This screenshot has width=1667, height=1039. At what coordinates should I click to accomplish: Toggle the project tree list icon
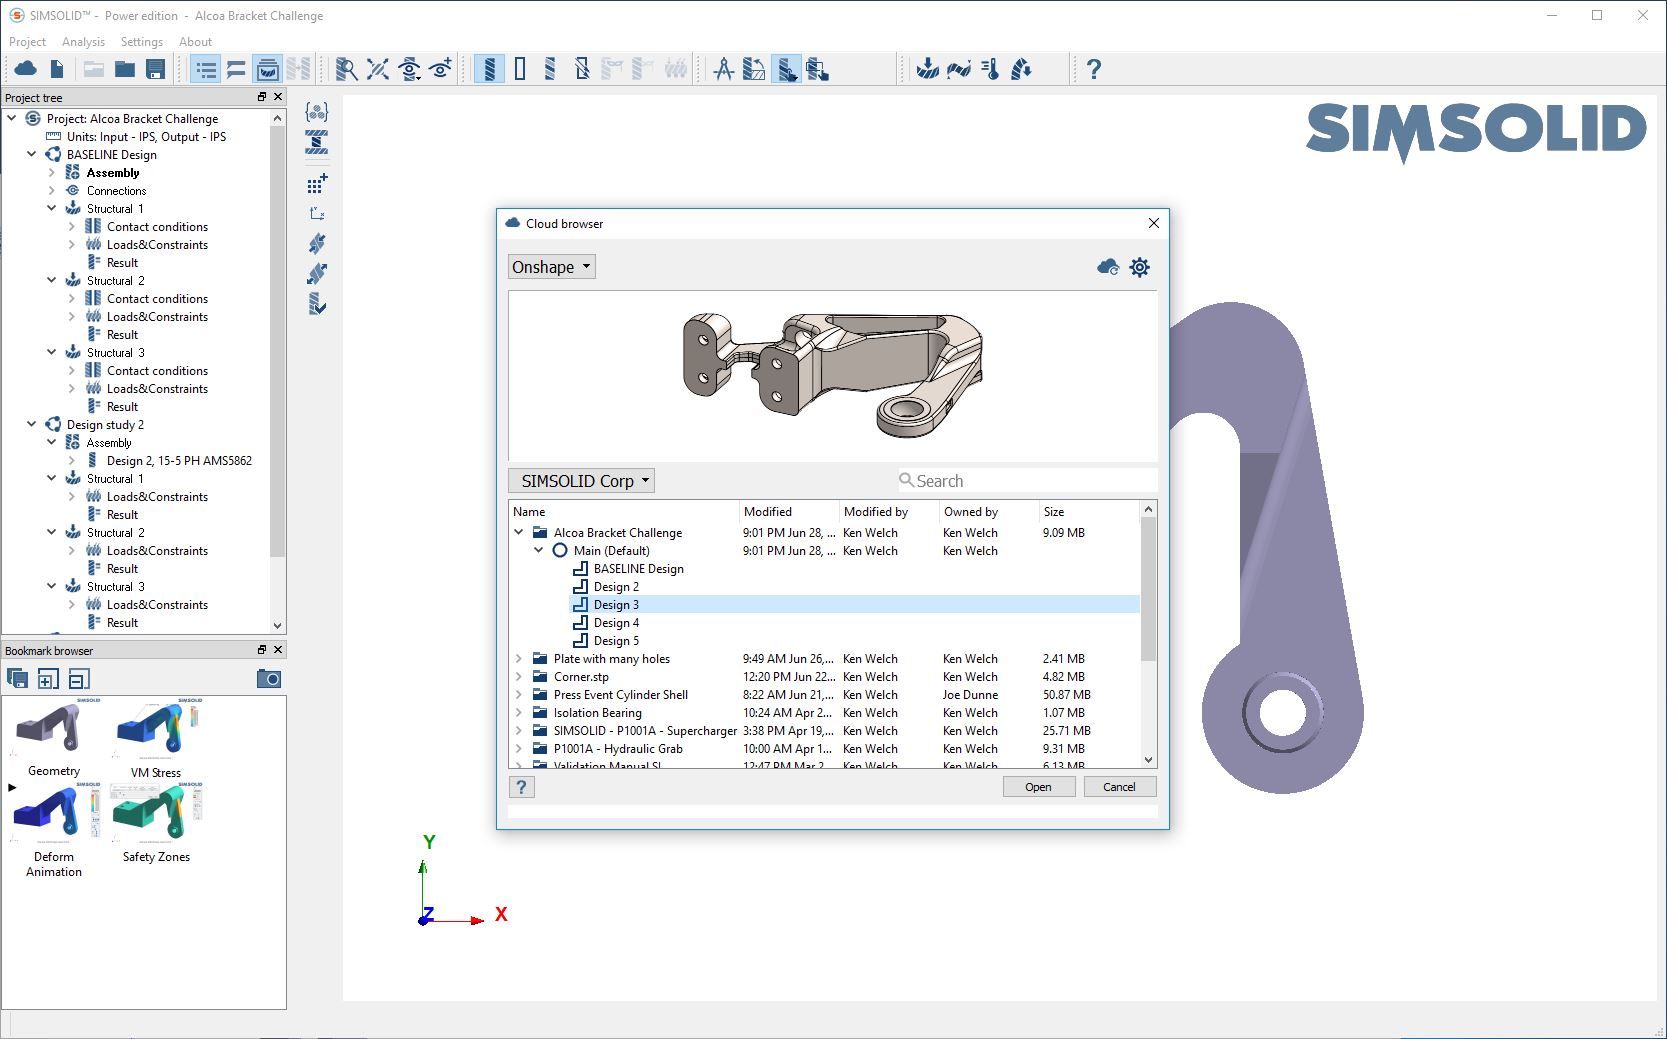pyautogui.click(x=206, y=69)
